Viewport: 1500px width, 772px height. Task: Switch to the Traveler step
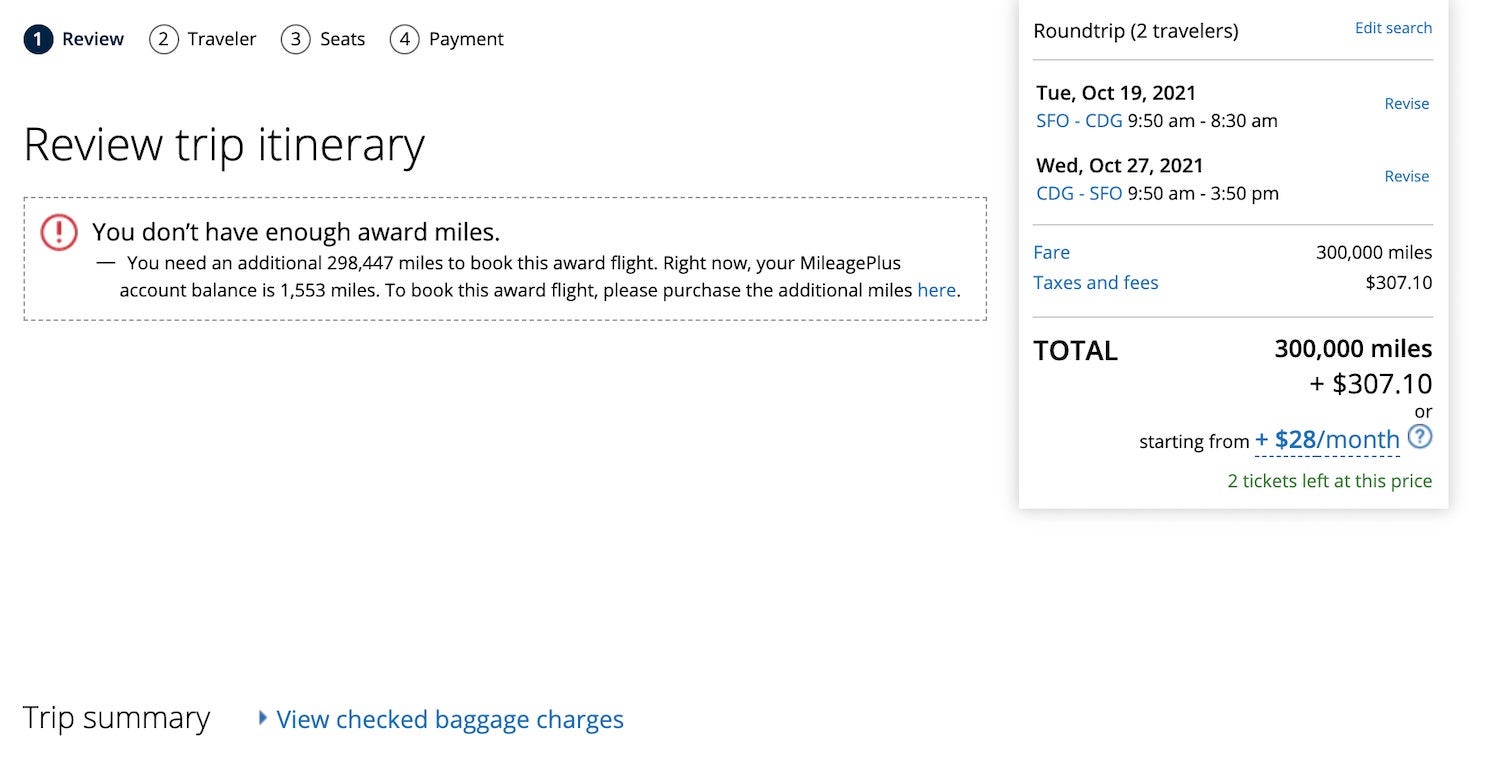[222, 39]
